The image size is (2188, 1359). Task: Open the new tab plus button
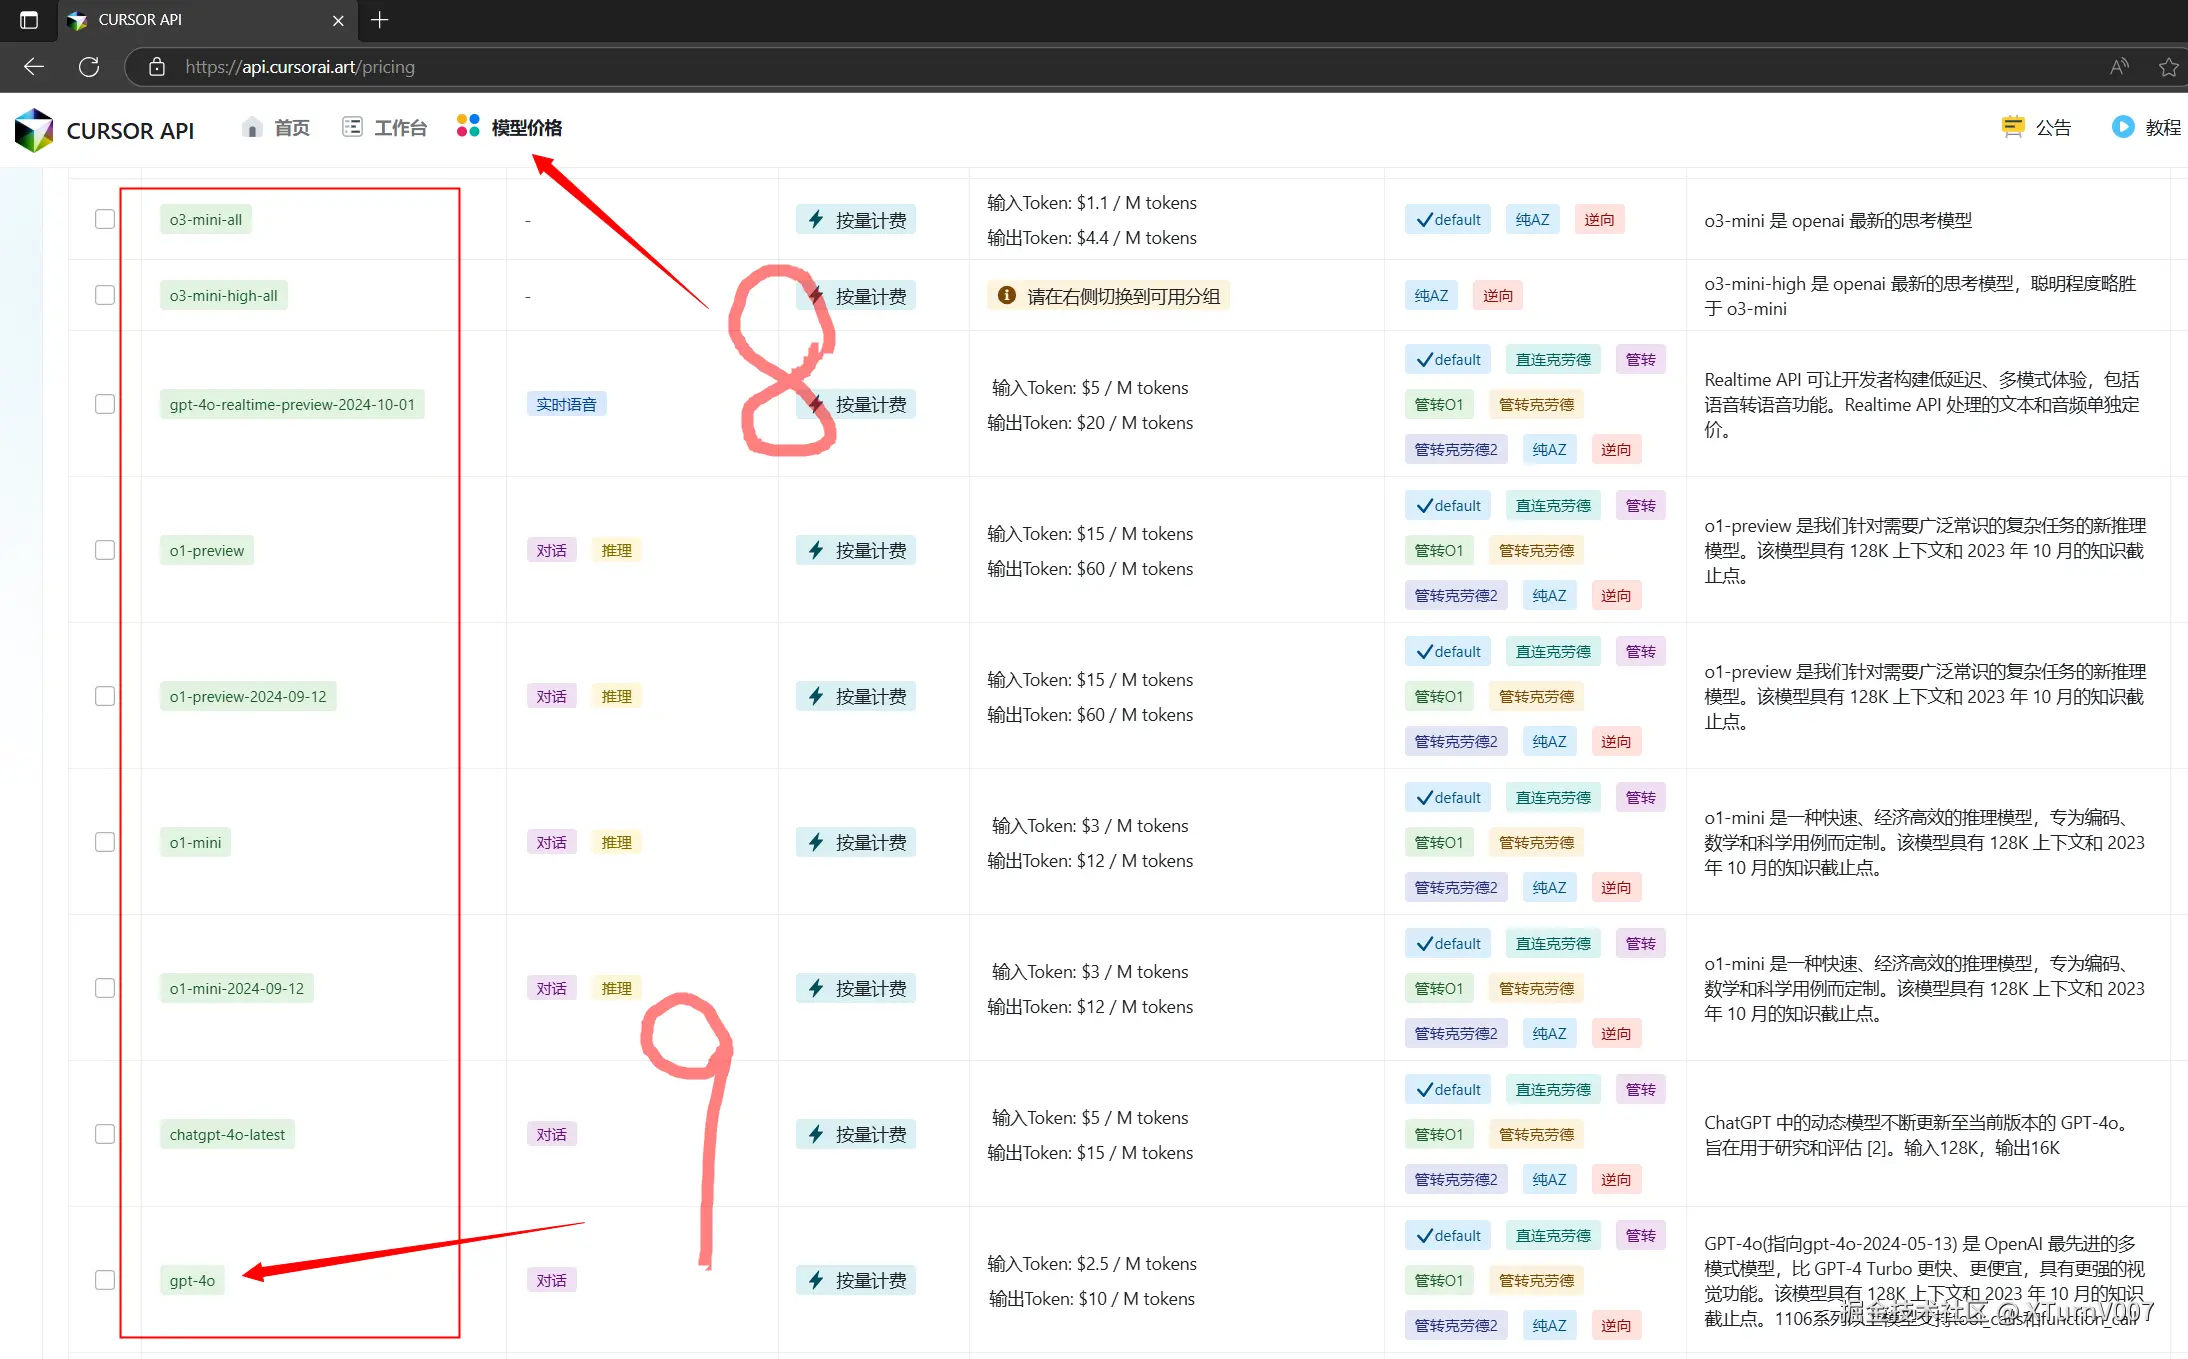(x=380, y=20)
